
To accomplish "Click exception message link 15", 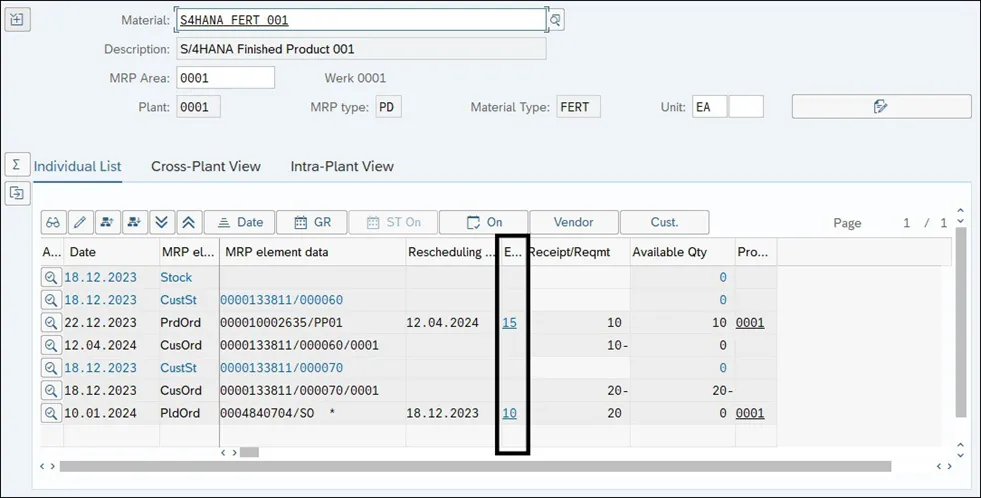I will pos(509,323).
